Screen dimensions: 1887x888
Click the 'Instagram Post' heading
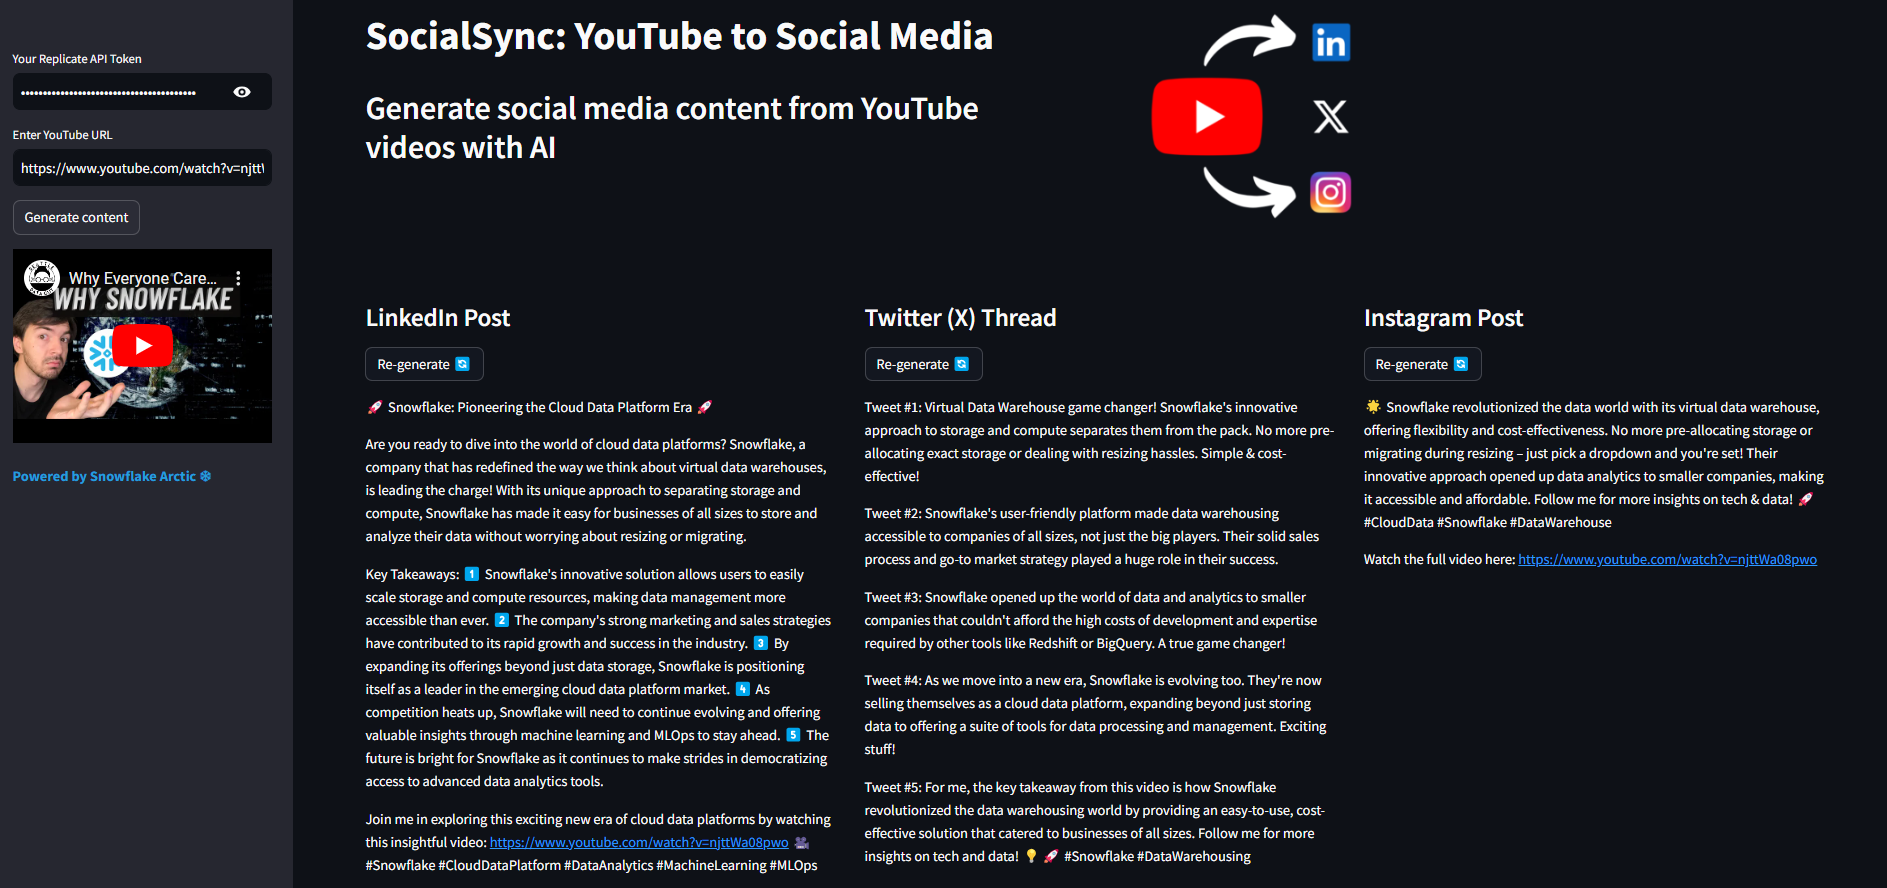(1443, 318)
